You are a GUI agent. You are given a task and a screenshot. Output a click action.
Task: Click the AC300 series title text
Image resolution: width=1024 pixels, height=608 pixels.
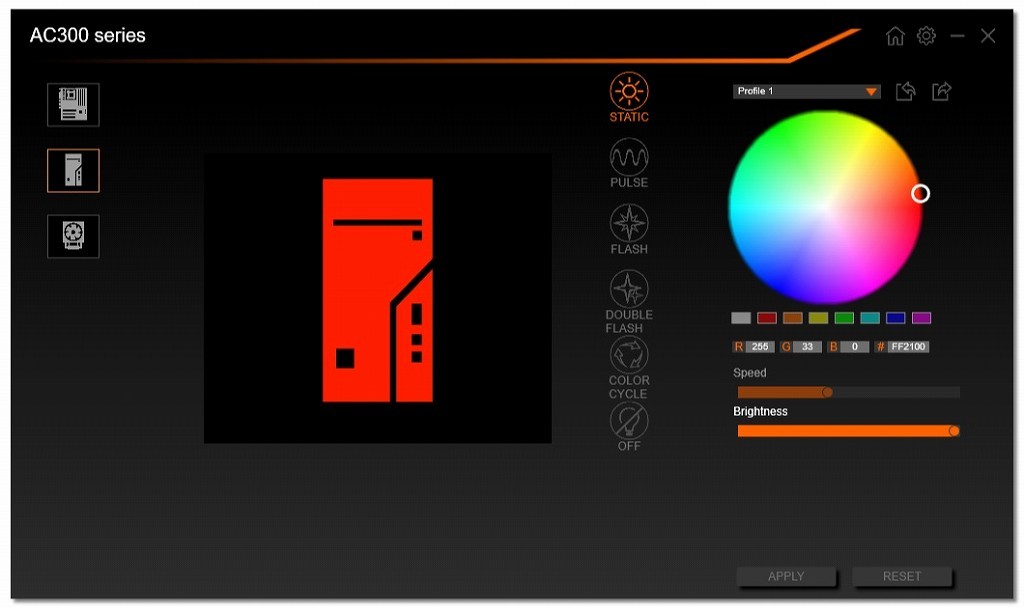tap(88, 35)
